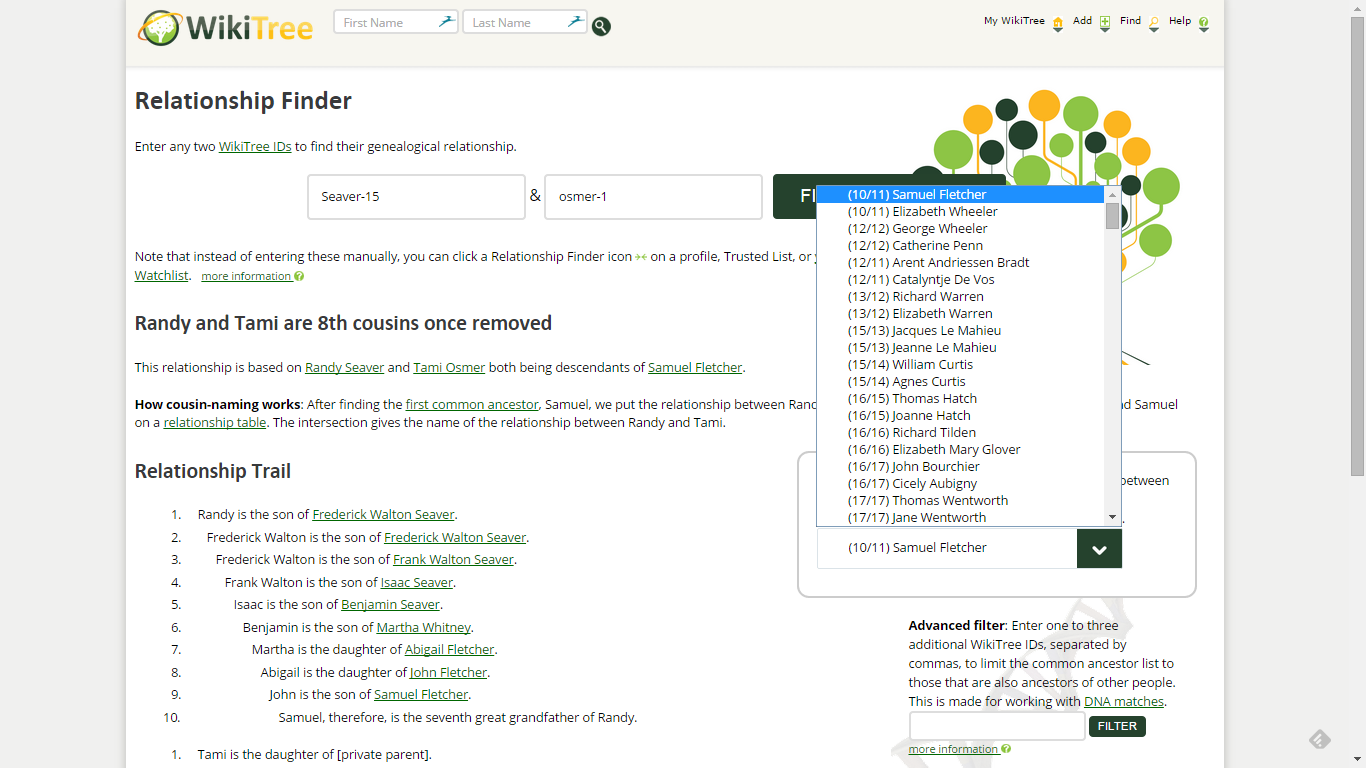Select (13/12) Richard Warren option
The width and height of the screenshot is (1366, 768).
[961, 296]
